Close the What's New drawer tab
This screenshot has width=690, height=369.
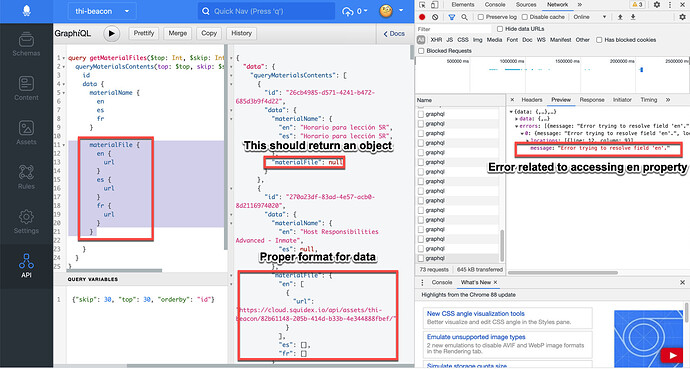(x=495, y=282)
